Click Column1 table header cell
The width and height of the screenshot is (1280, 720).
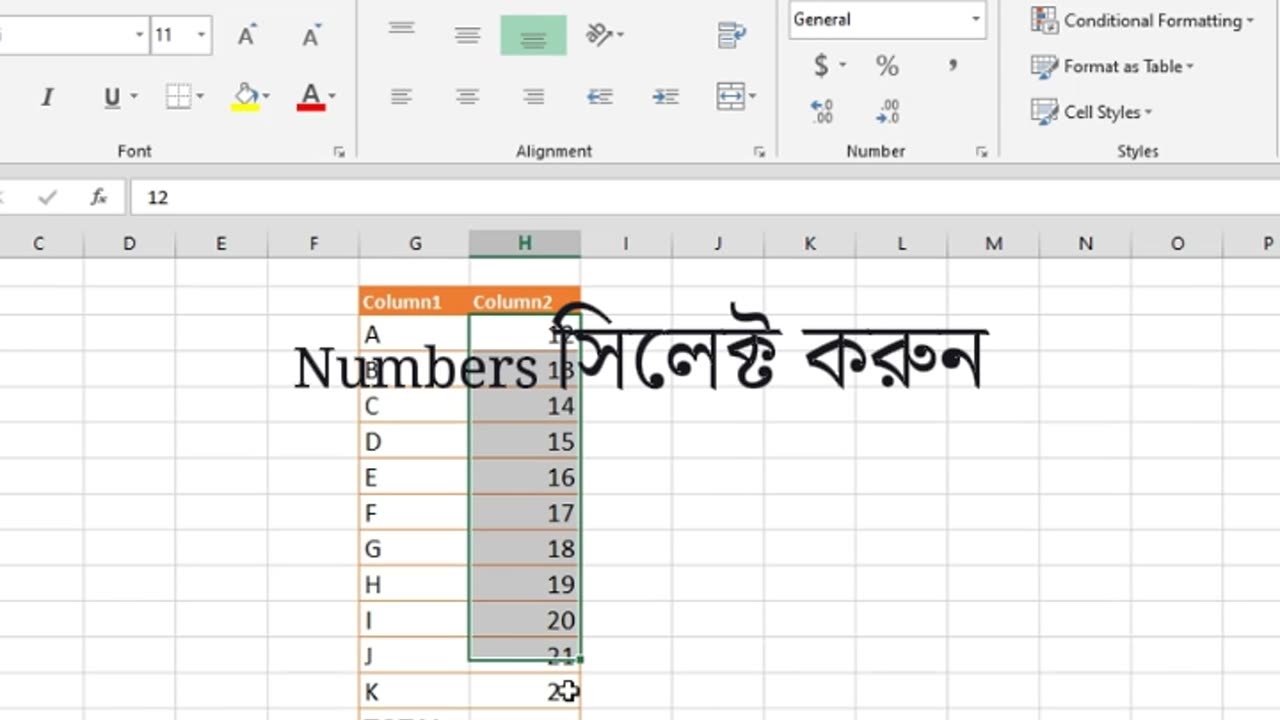(x=414, y=302)
